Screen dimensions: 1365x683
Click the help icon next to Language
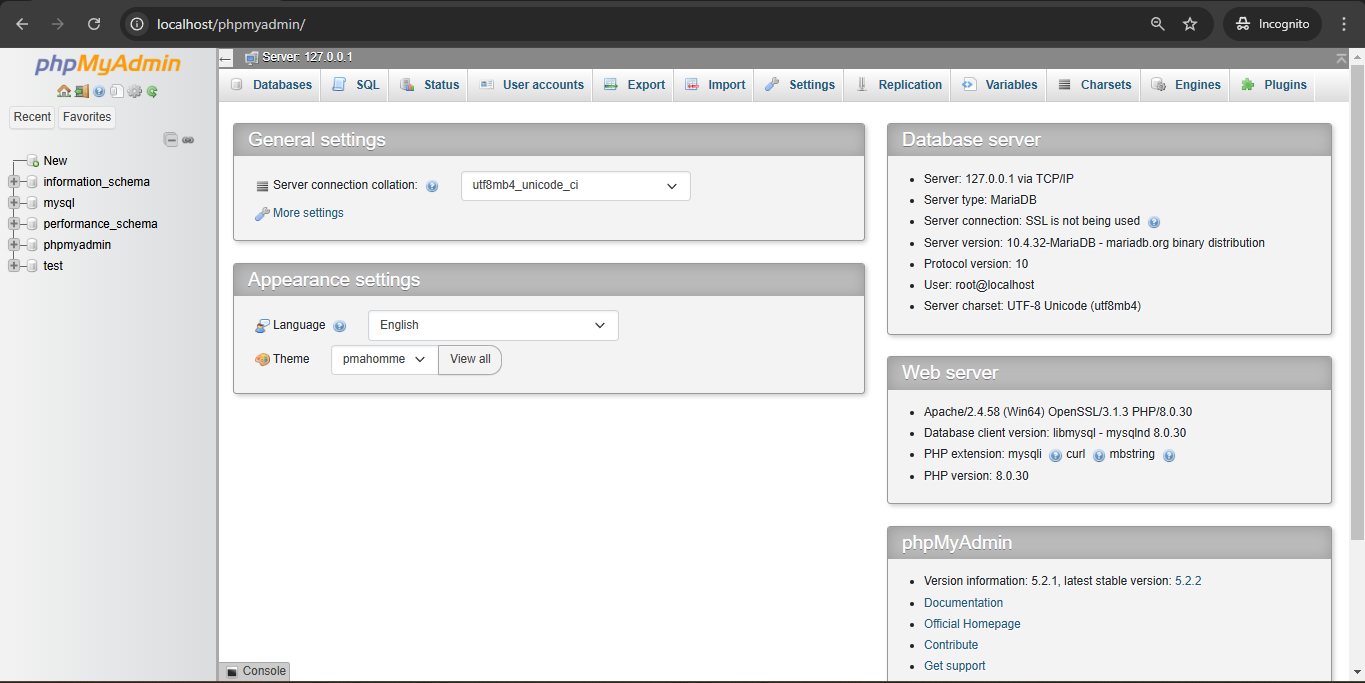coord(339,326)
